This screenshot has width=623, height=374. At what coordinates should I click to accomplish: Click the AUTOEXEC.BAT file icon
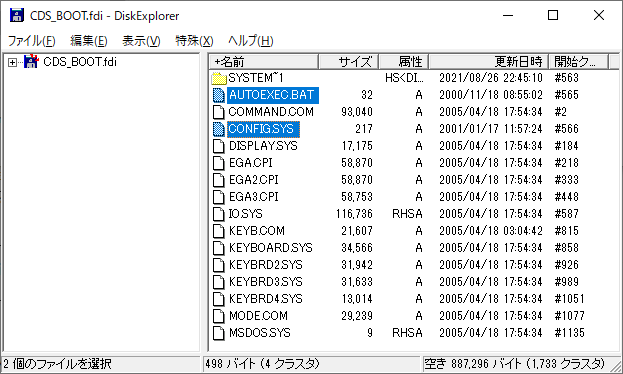(x=219, y=95)
